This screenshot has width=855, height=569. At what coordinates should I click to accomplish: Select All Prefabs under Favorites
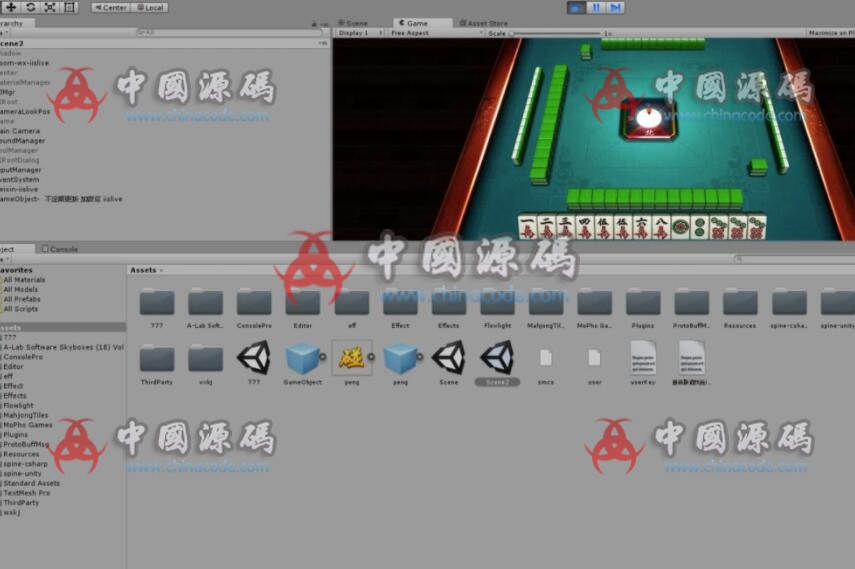pos(22,300)
